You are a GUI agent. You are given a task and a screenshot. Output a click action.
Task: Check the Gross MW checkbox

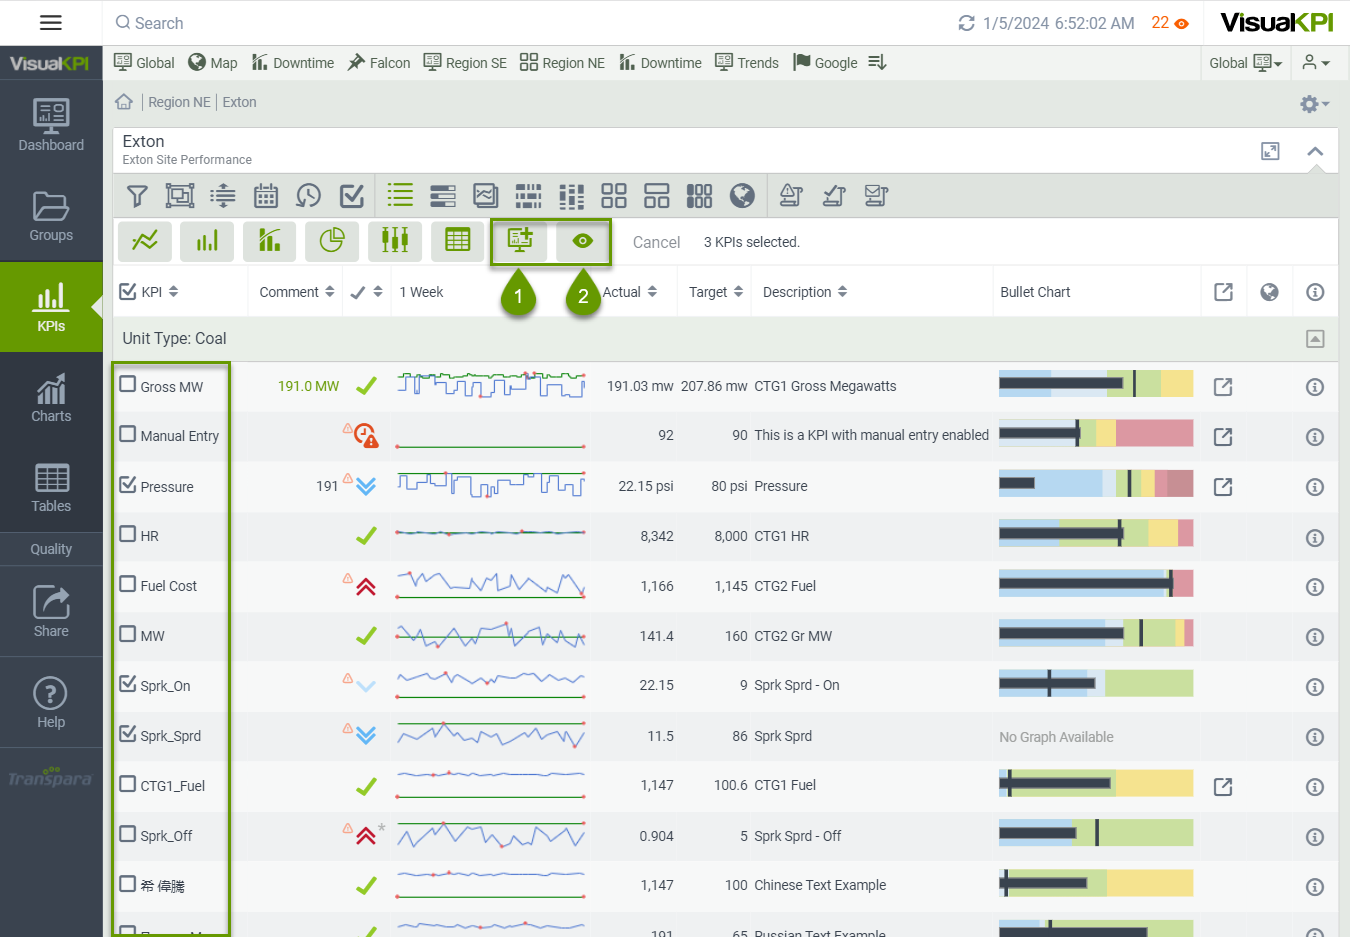[x=128, y=385]
